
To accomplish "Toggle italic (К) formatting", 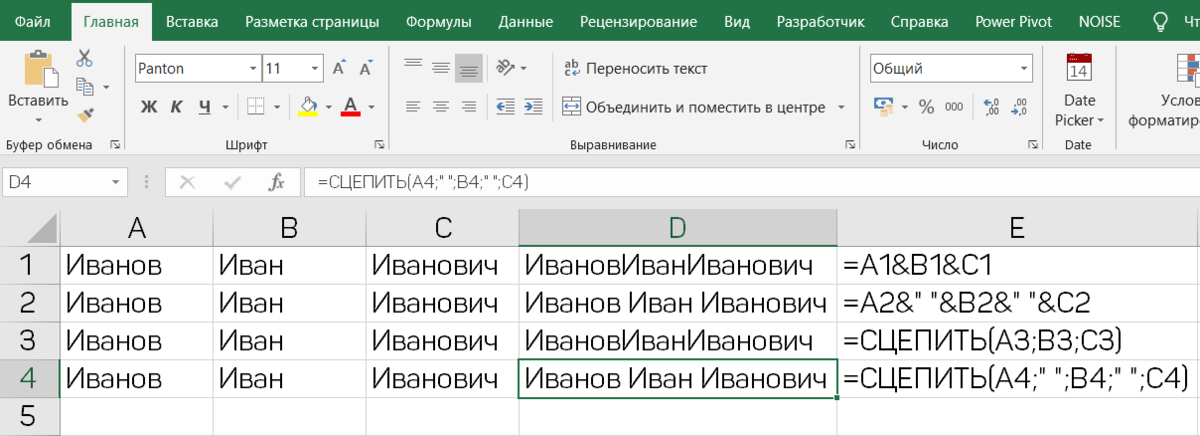I will tap(177, 106).
